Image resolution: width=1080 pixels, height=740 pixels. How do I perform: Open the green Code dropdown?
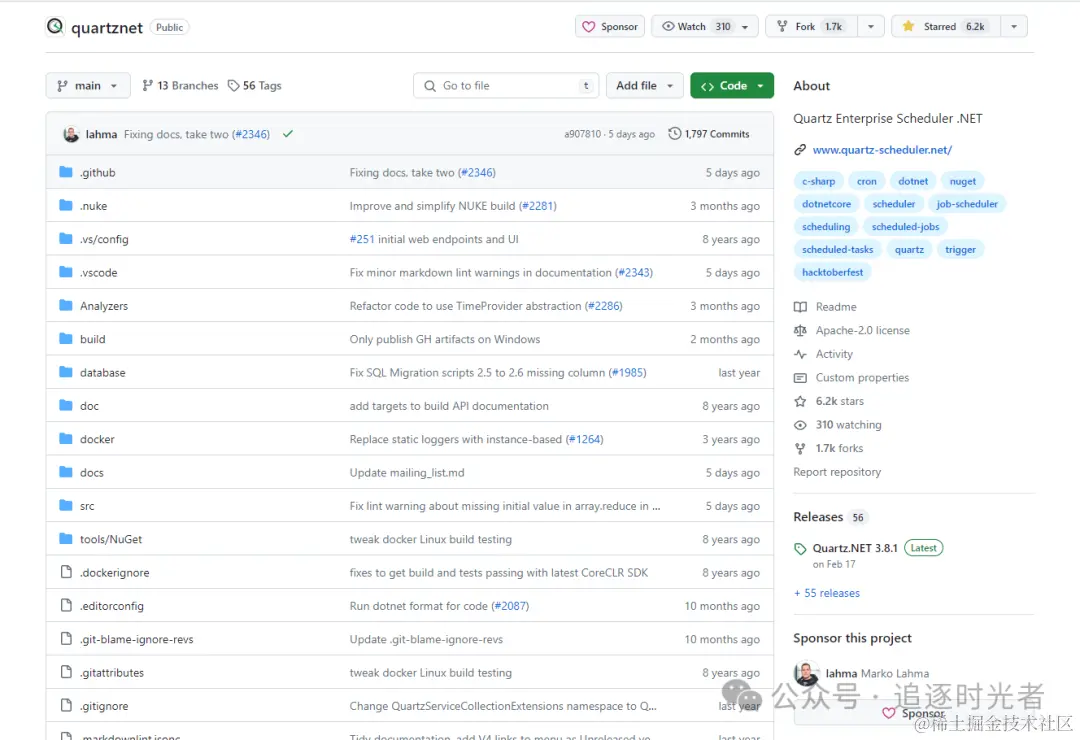[731, 85]
